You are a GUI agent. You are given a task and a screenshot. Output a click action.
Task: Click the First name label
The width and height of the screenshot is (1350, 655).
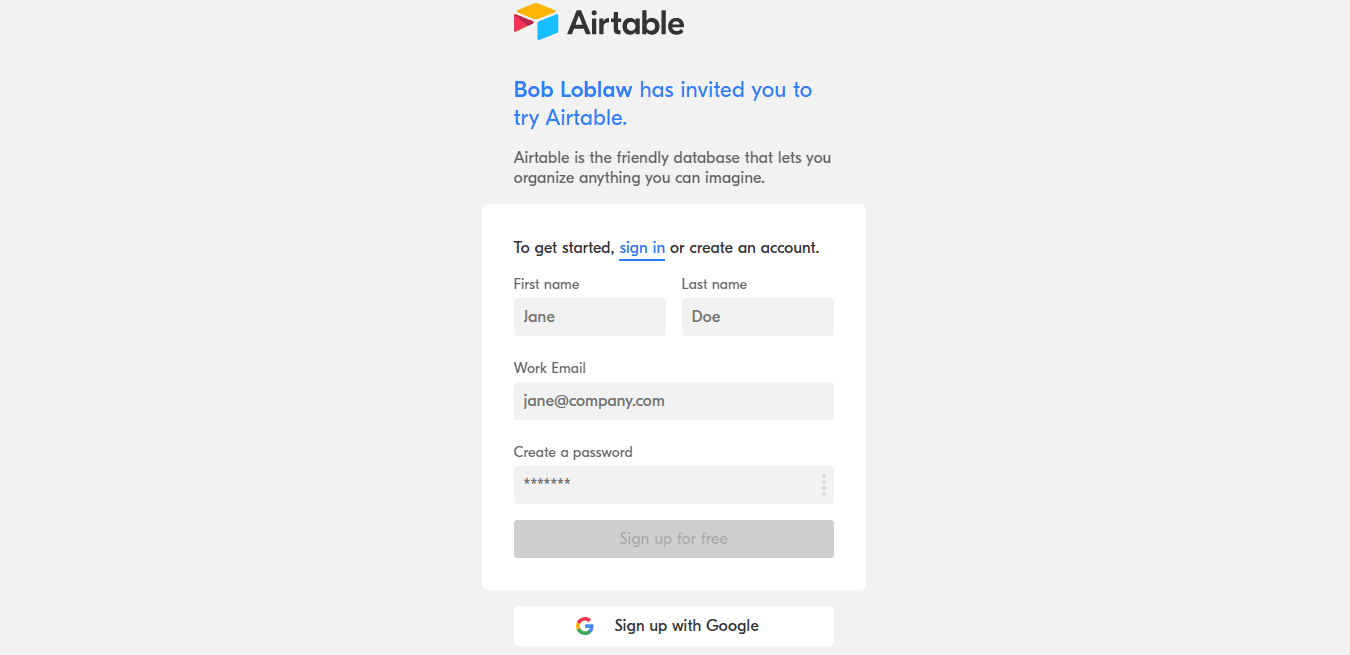point(546,284)
